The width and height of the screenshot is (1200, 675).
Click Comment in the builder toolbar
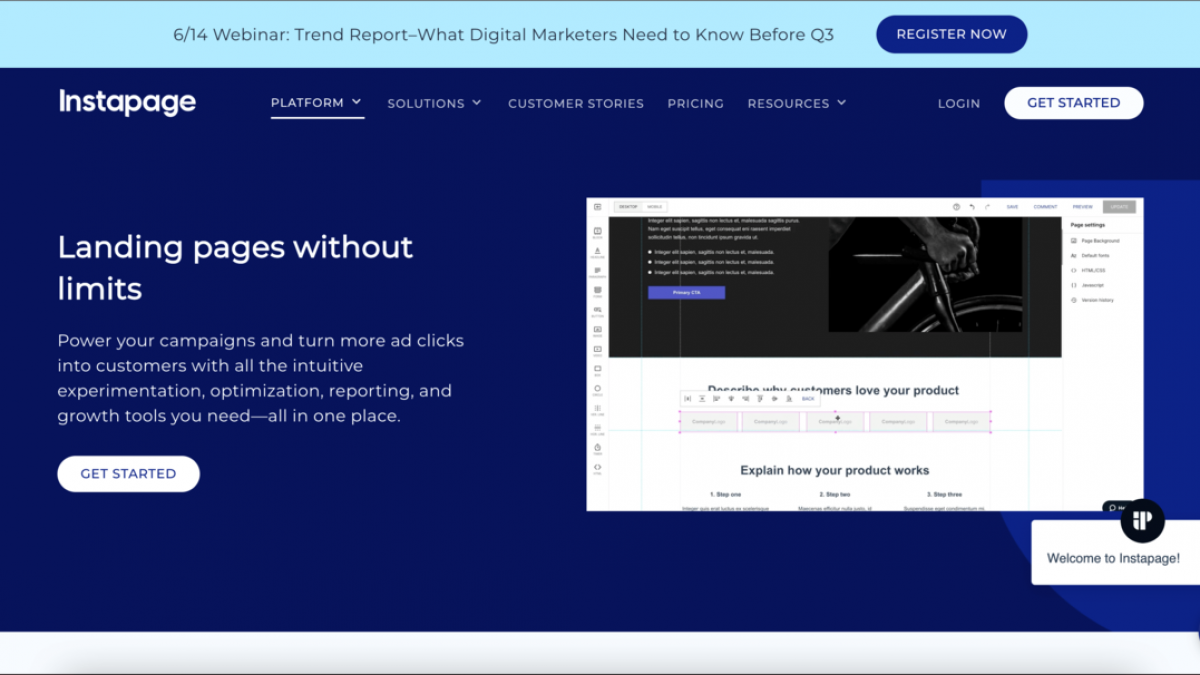(x=1045, y=207)
